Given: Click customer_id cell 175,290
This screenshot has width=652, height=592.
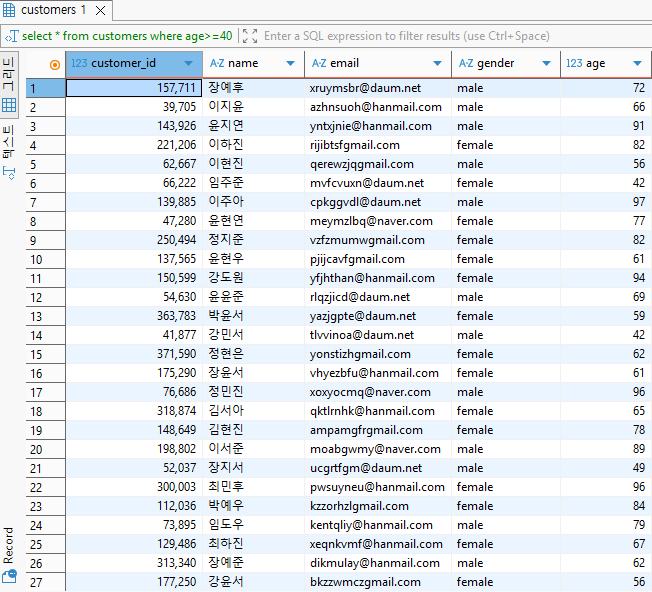Looking at the screenshot, I should pyautogui.click(x=134, y=373).
